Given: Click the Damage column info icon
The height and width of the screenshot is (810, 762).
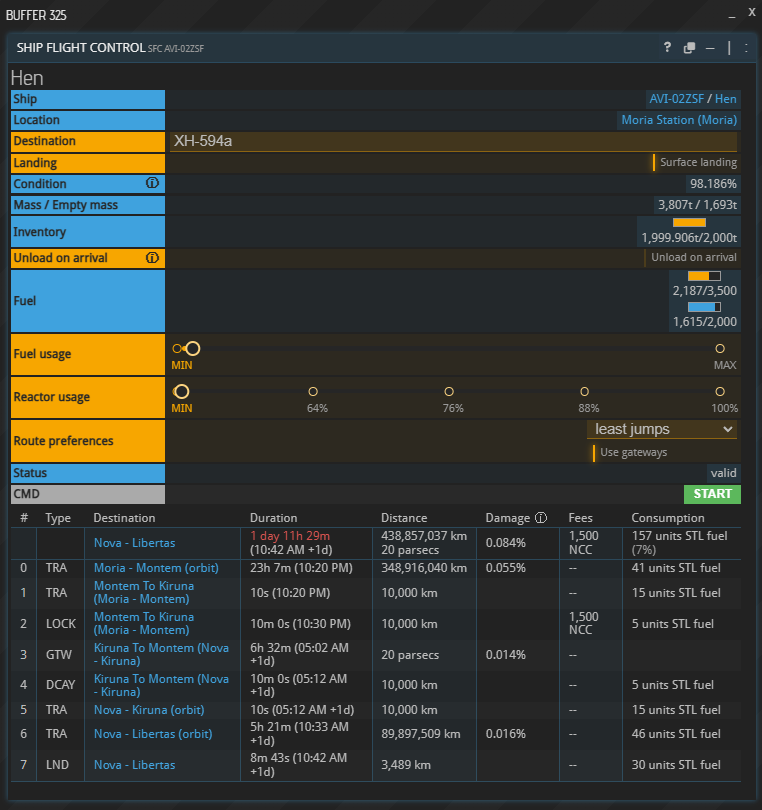Looking at the screenshot, I should [x=541, y=518].
